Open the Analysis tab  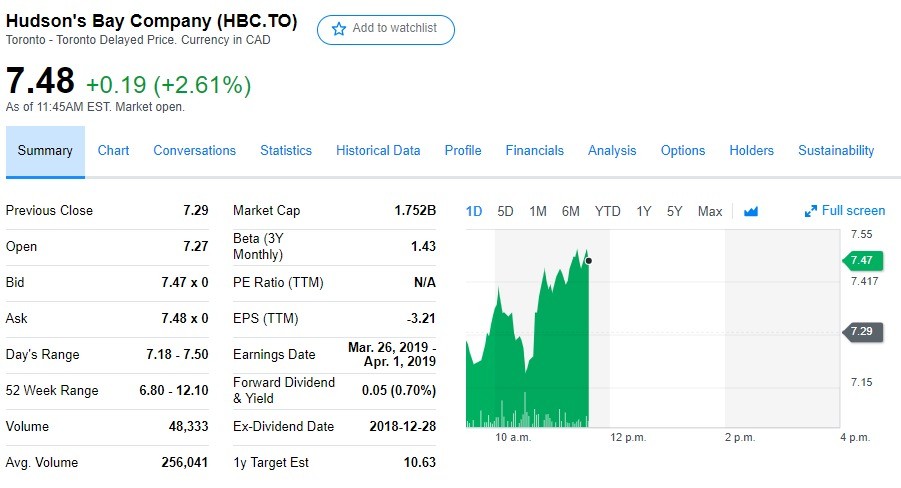pos(612,151)
